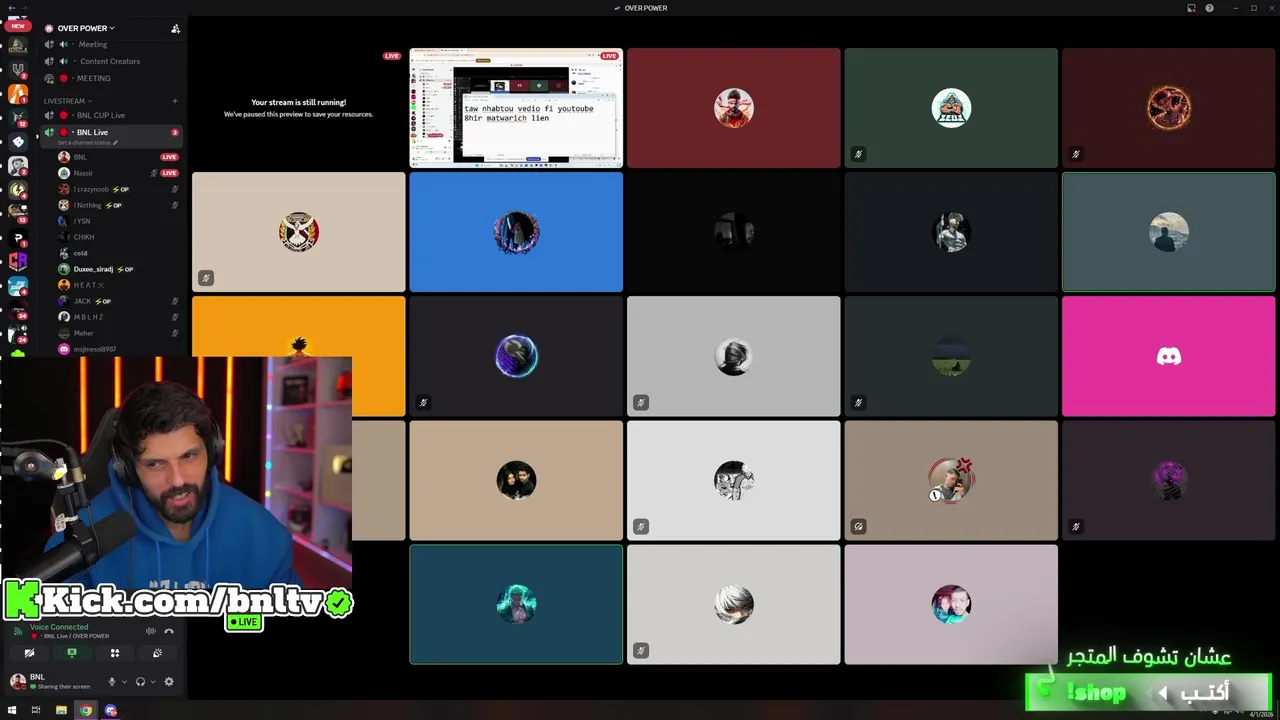1280x720 pixels.
Task: Click Set a channel status link
Action: point(84,143)
